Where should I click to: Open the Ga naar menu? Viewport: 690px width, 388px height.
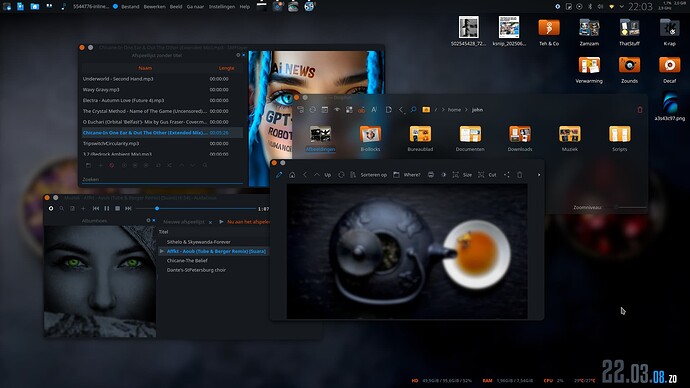click(195, 7)
